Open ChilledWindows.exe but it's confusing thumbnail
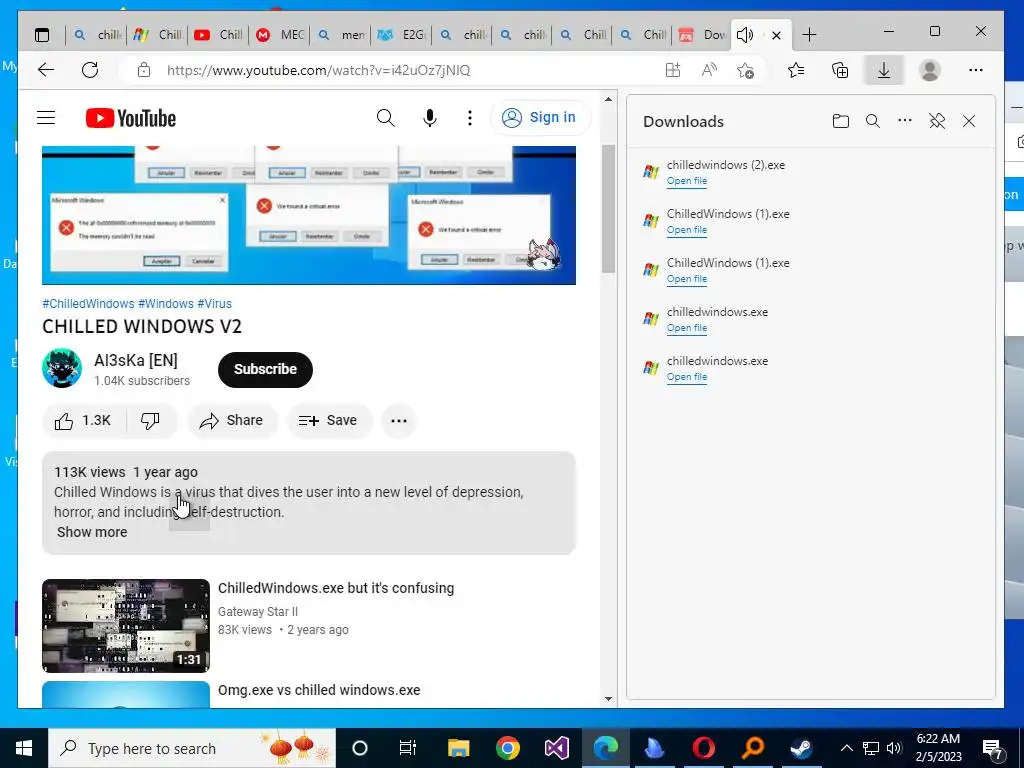The width and height of the screenshot is (1024, 768). (x=126, y=626)
